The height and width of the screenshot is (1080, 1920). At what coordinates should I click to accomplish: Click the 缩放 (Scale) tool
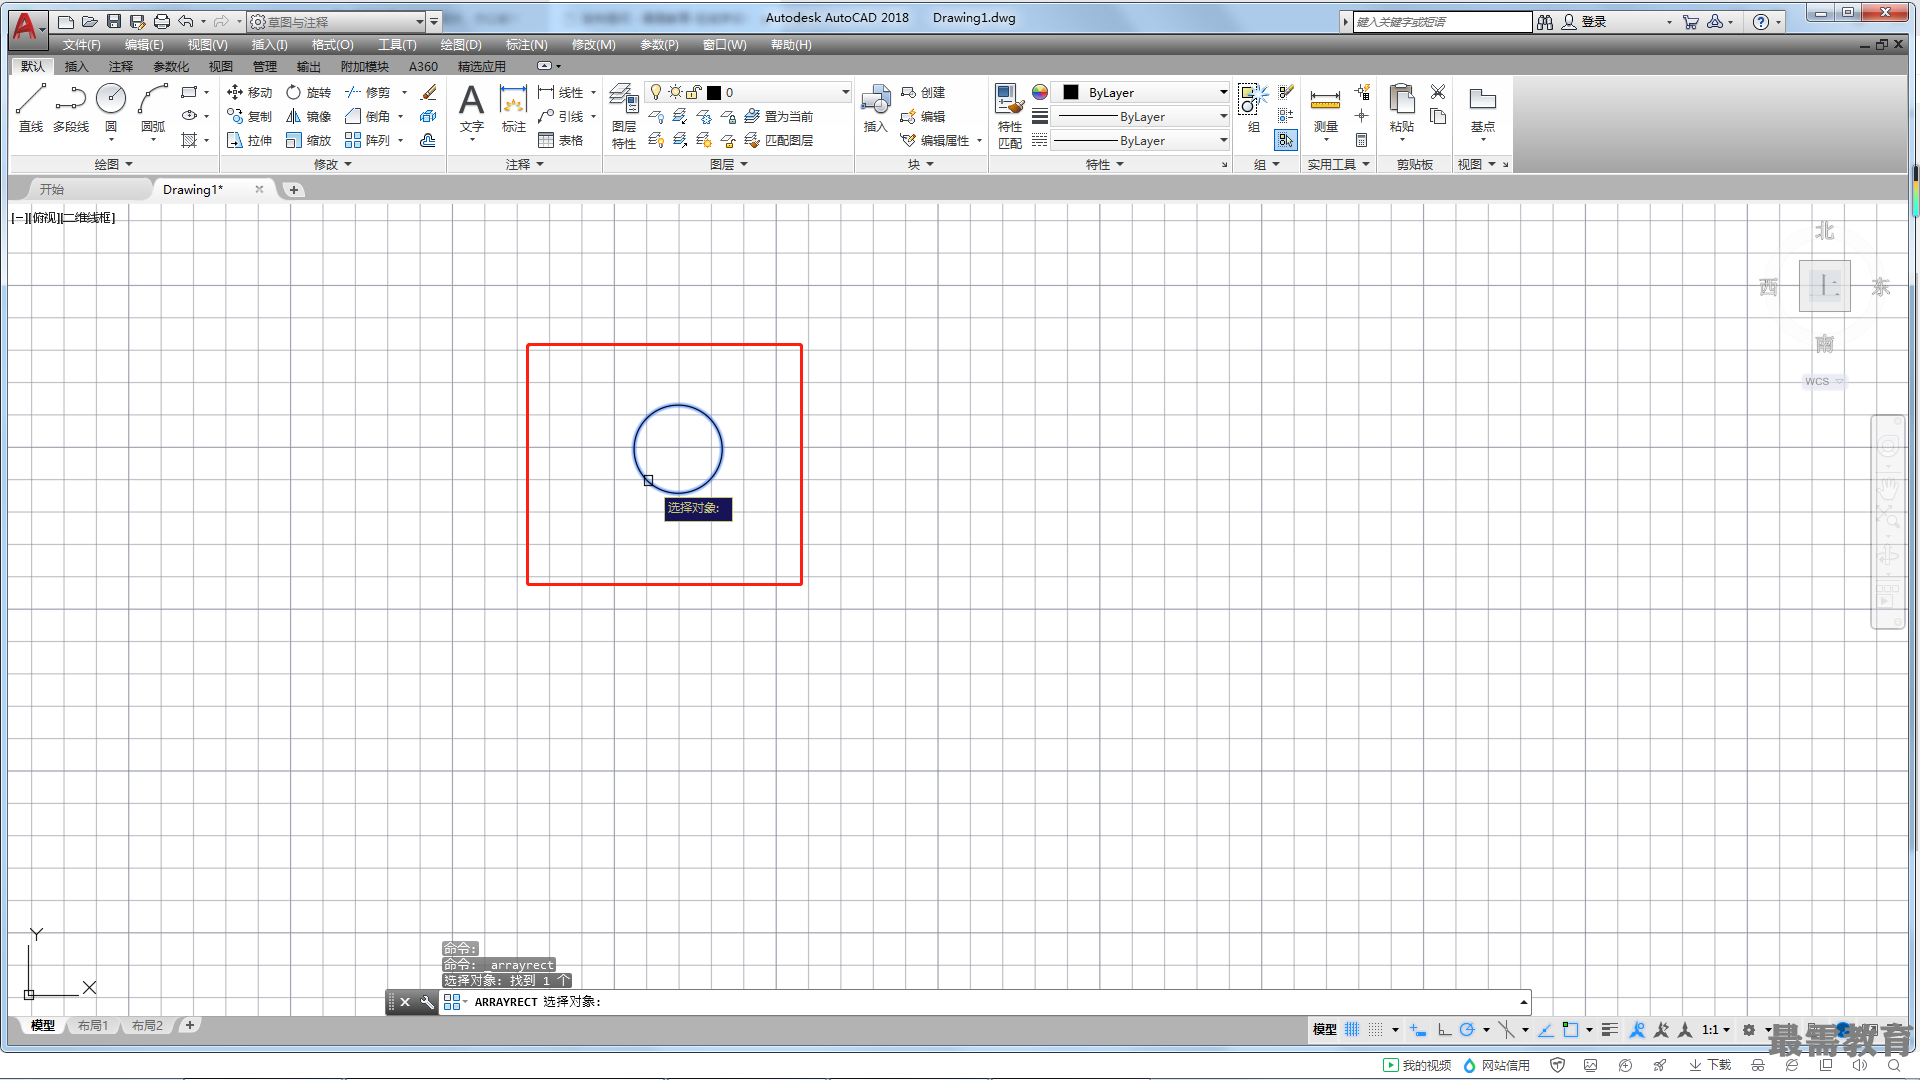coord(308,140)
